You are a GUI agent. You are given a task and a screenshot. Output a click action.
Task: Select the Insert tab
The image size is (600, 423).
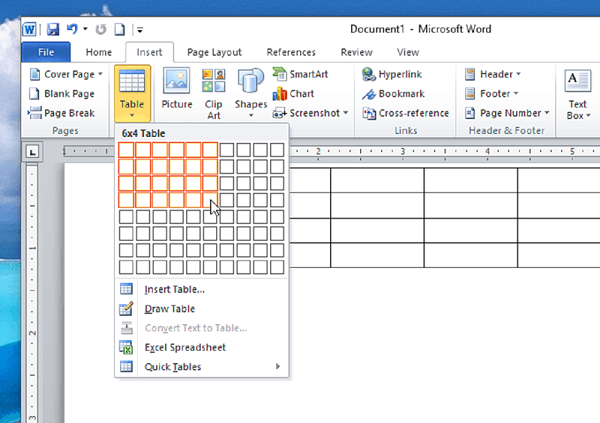pos(149,52)
